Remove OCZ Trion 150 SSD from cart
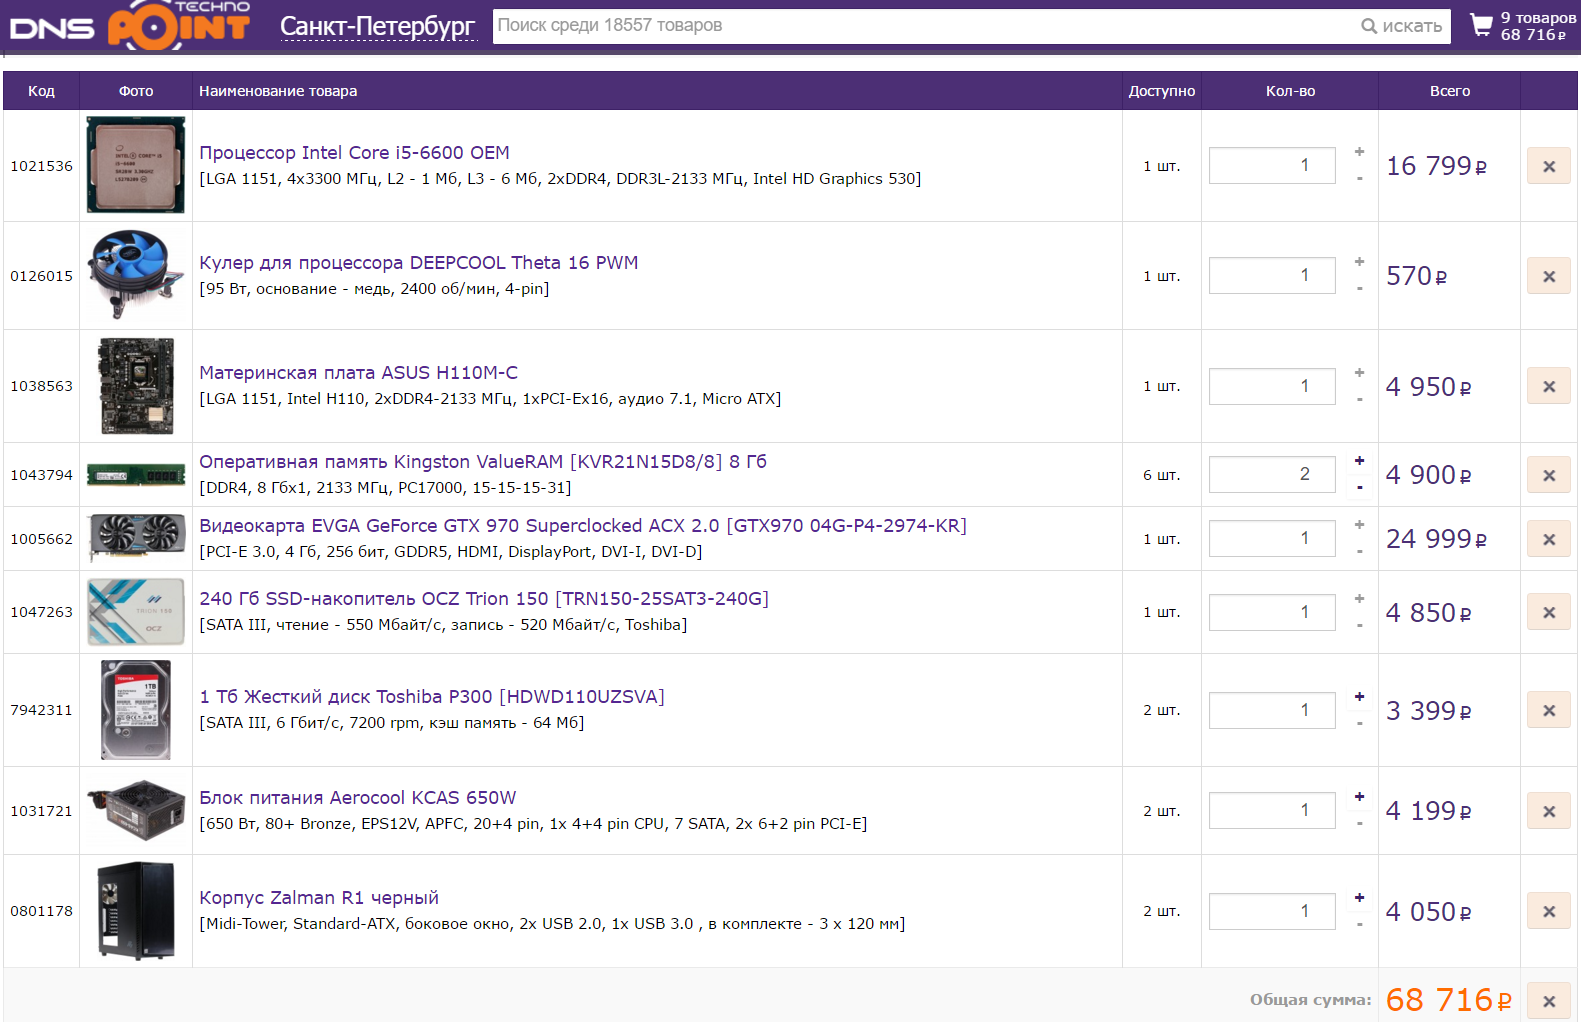 click(1548, 612)
